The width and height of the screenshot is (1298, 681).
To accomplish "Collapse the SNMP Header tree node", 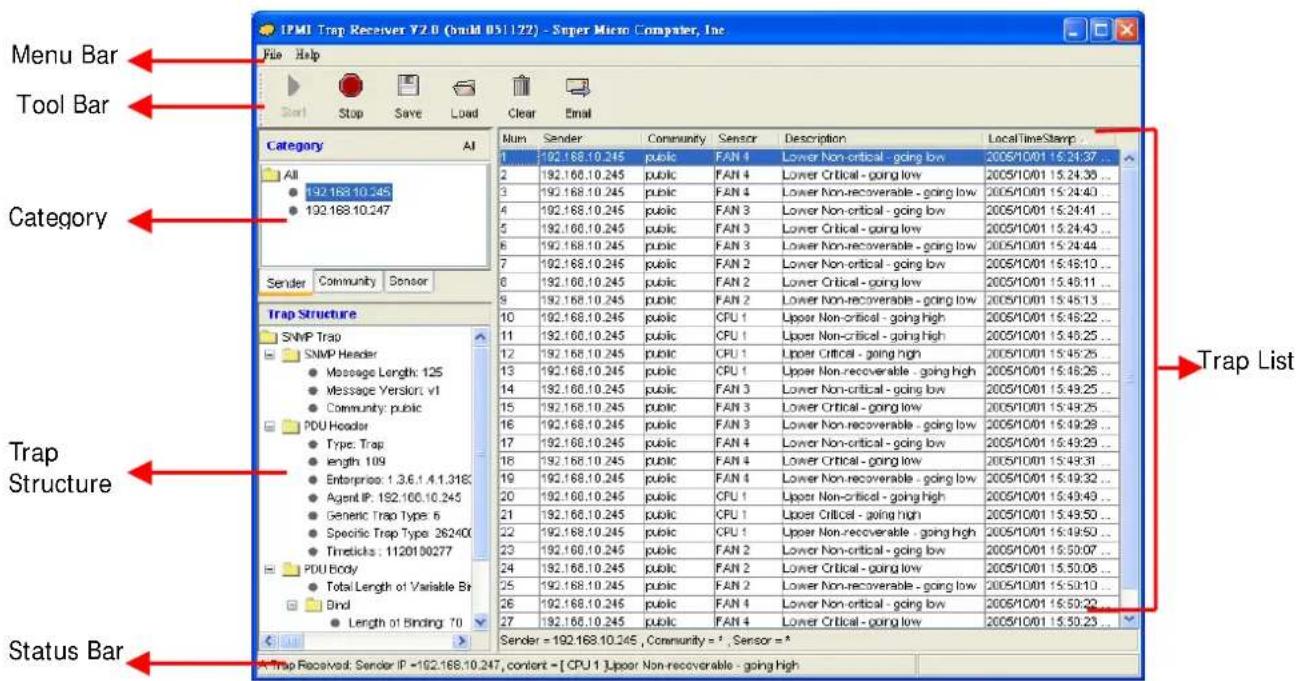I will coord(270,355).
